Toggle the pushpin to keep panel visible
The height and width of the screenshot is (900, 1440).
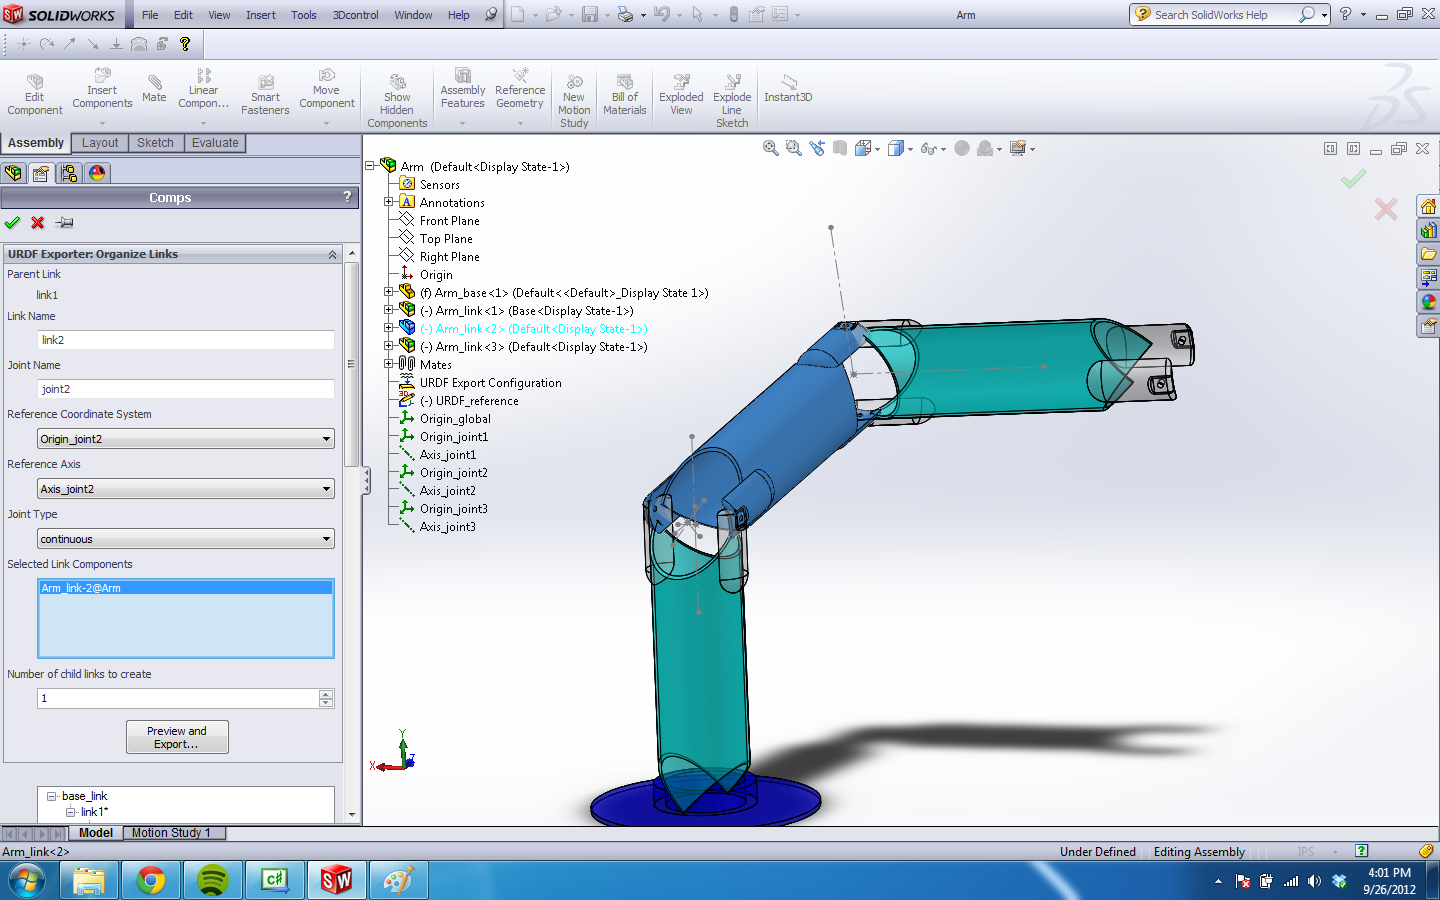click(64, 223)
